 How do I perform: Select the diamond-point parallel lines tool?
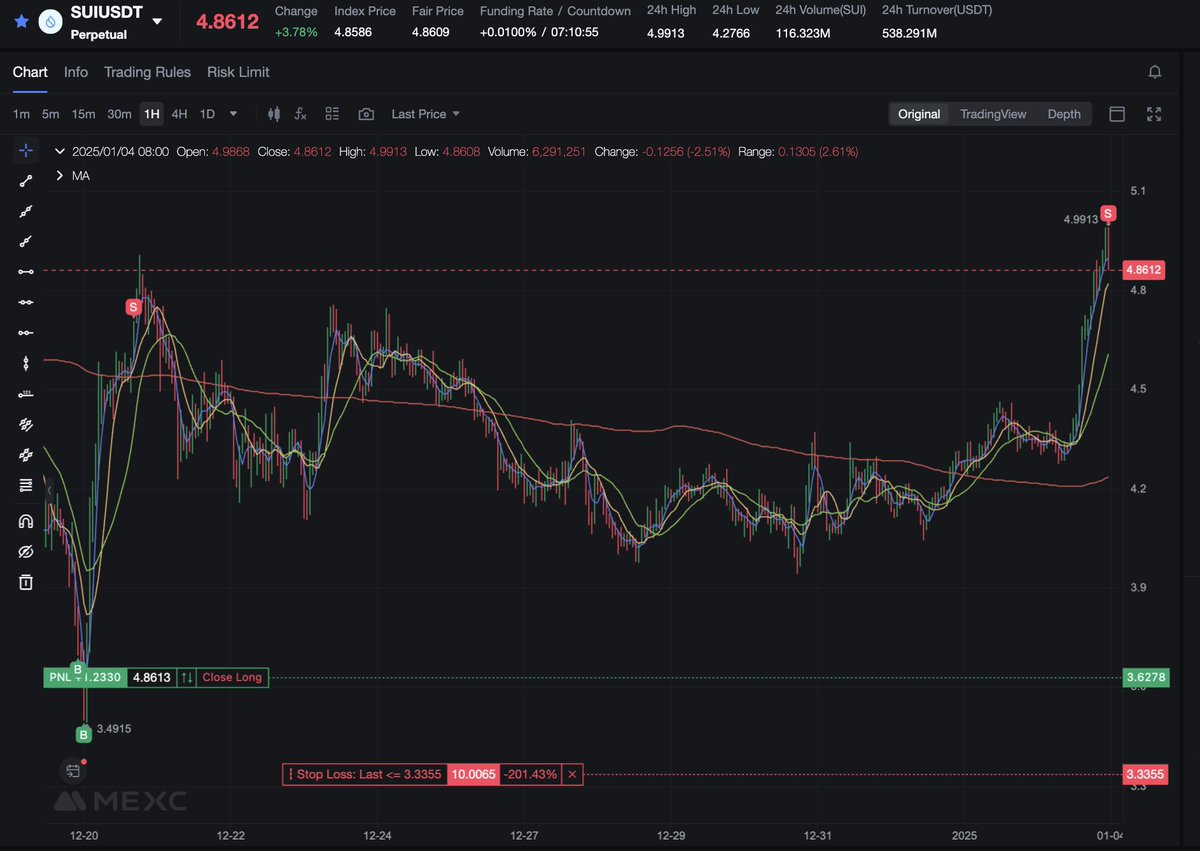pos(26,455)
